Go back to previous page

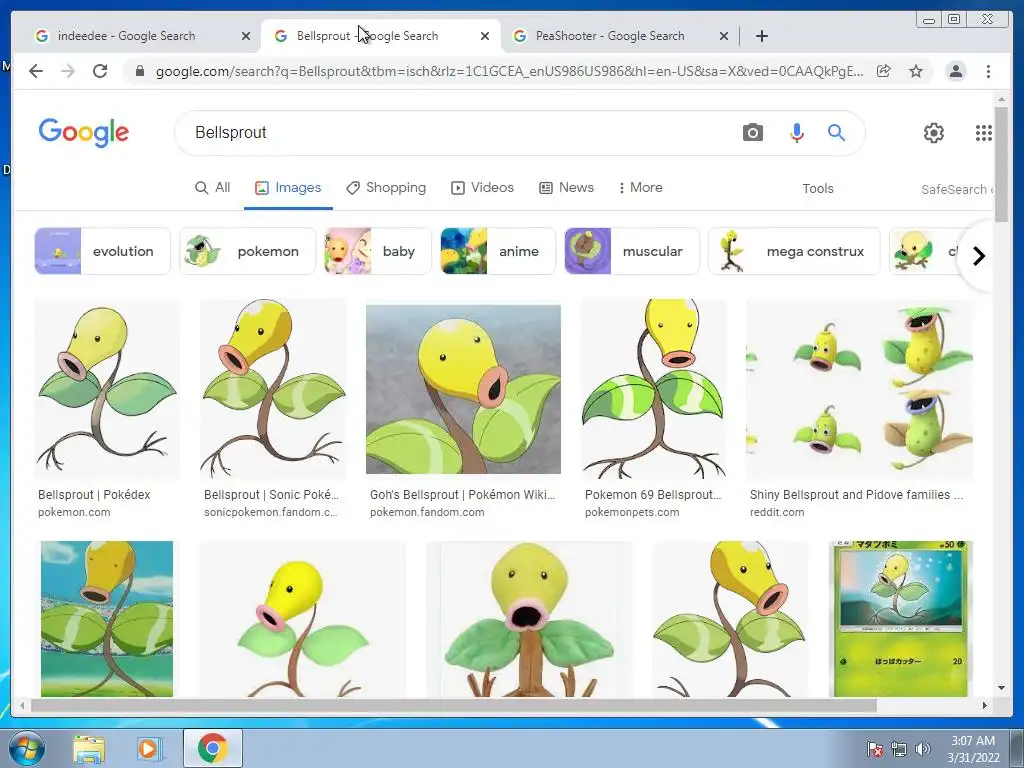(36, 71)
